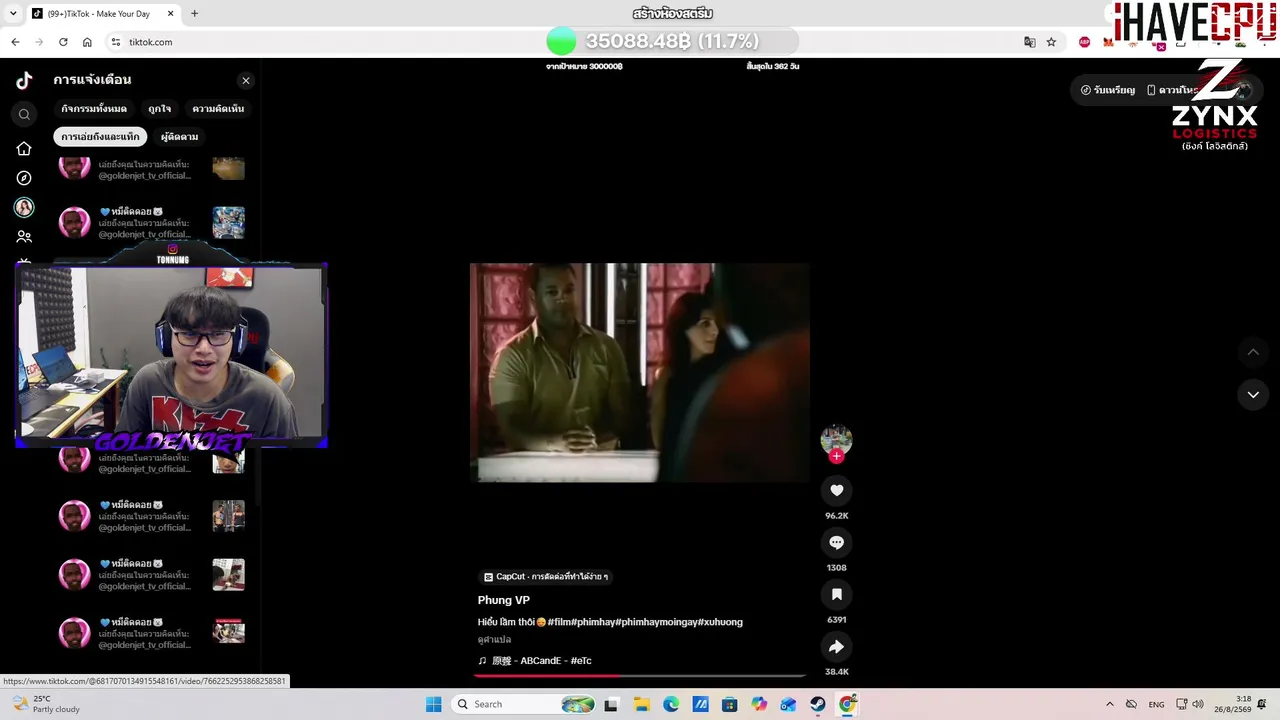Go to the next video with down arrow

click(1253, 395)
